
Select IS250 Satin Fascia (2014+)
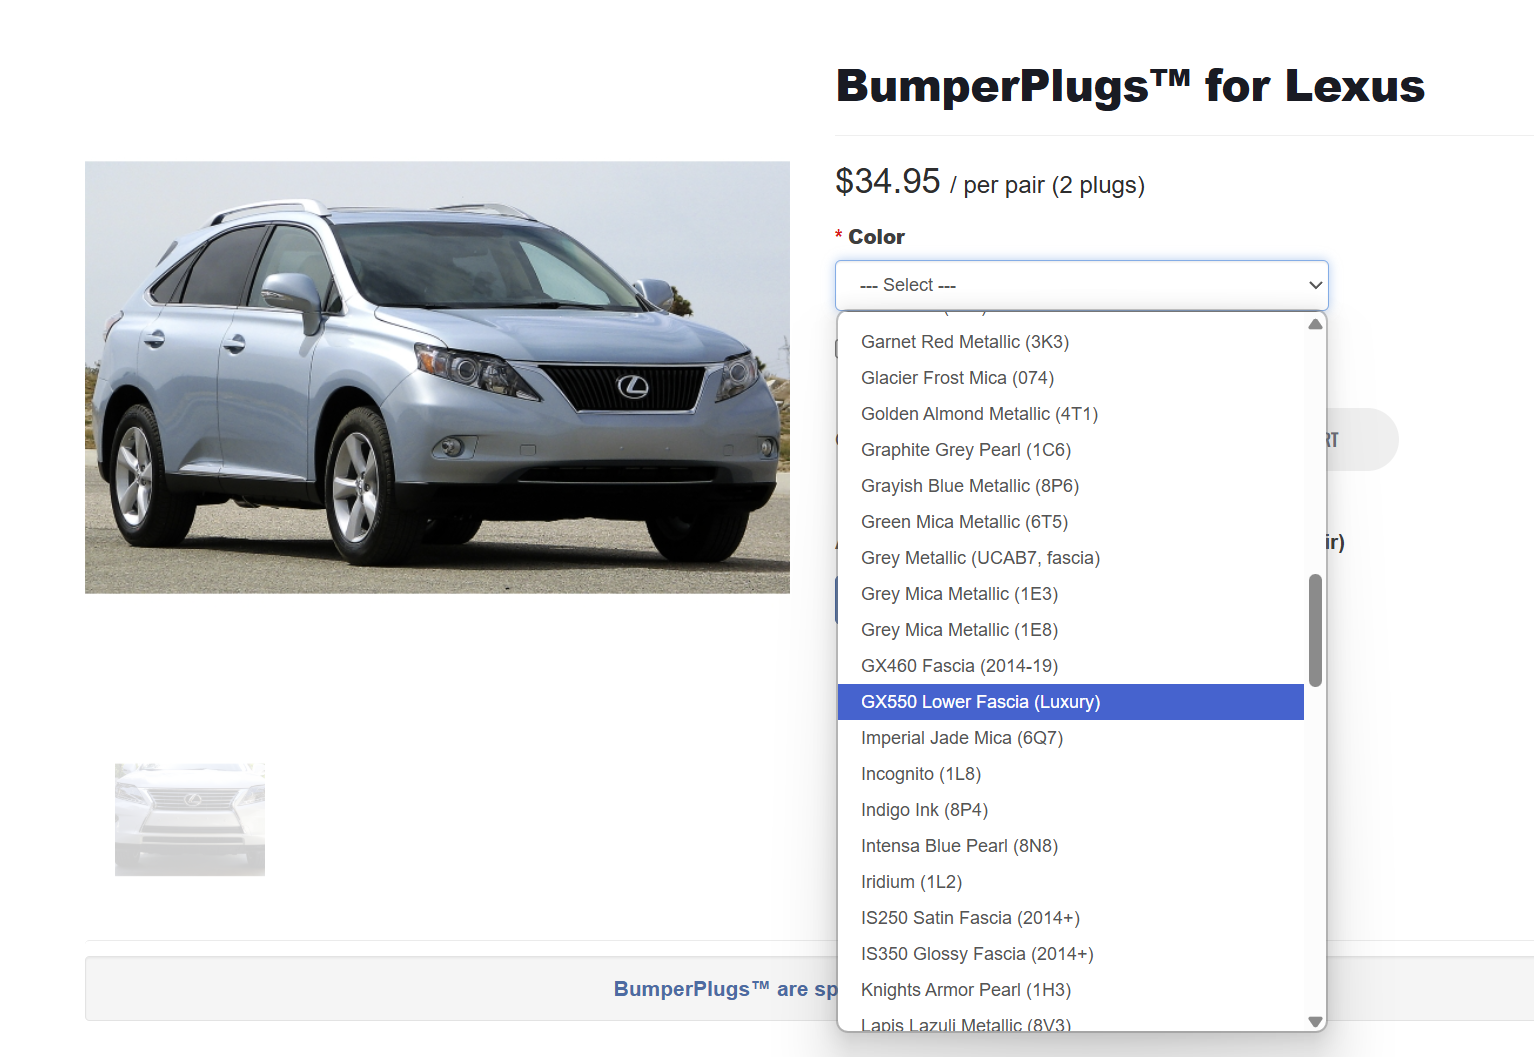[1070, 918]
